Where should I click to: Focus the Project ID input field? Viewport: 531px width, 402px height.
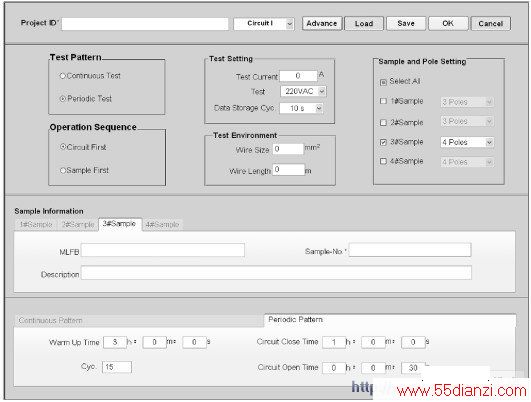pos(145,24)
